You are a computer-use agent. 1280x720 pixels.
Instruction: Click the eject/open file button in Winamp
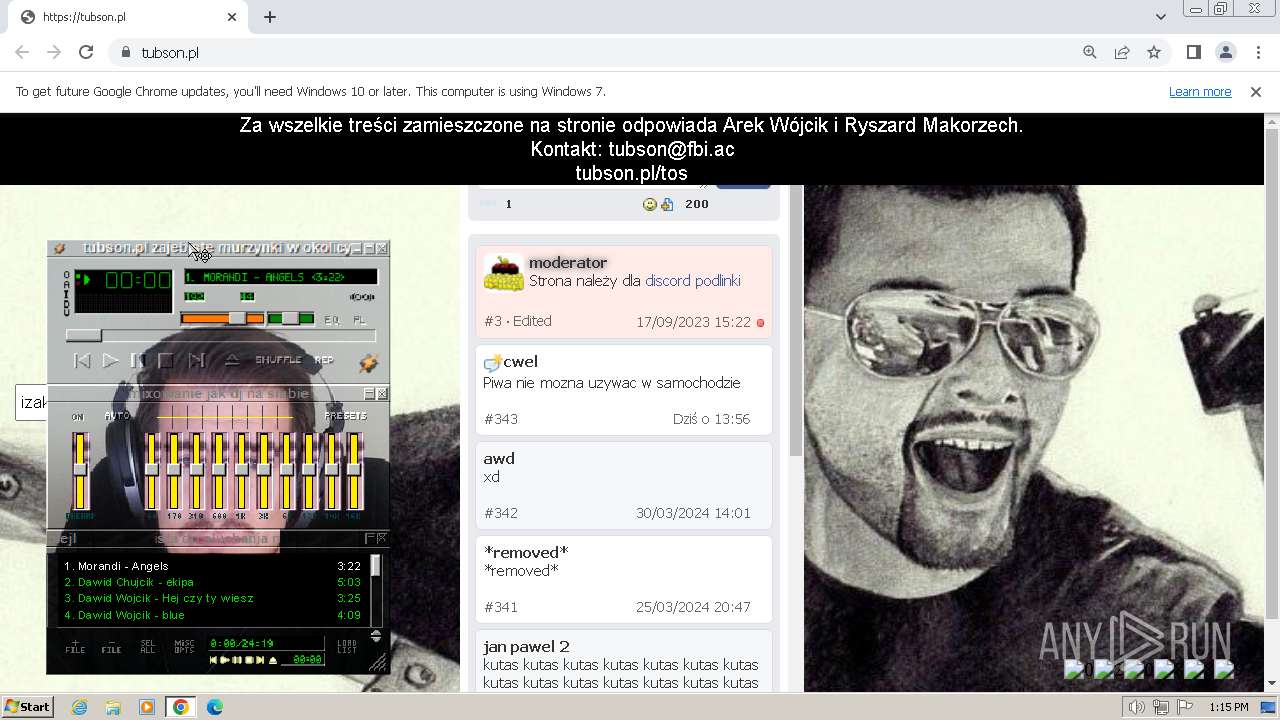point(231,360)
